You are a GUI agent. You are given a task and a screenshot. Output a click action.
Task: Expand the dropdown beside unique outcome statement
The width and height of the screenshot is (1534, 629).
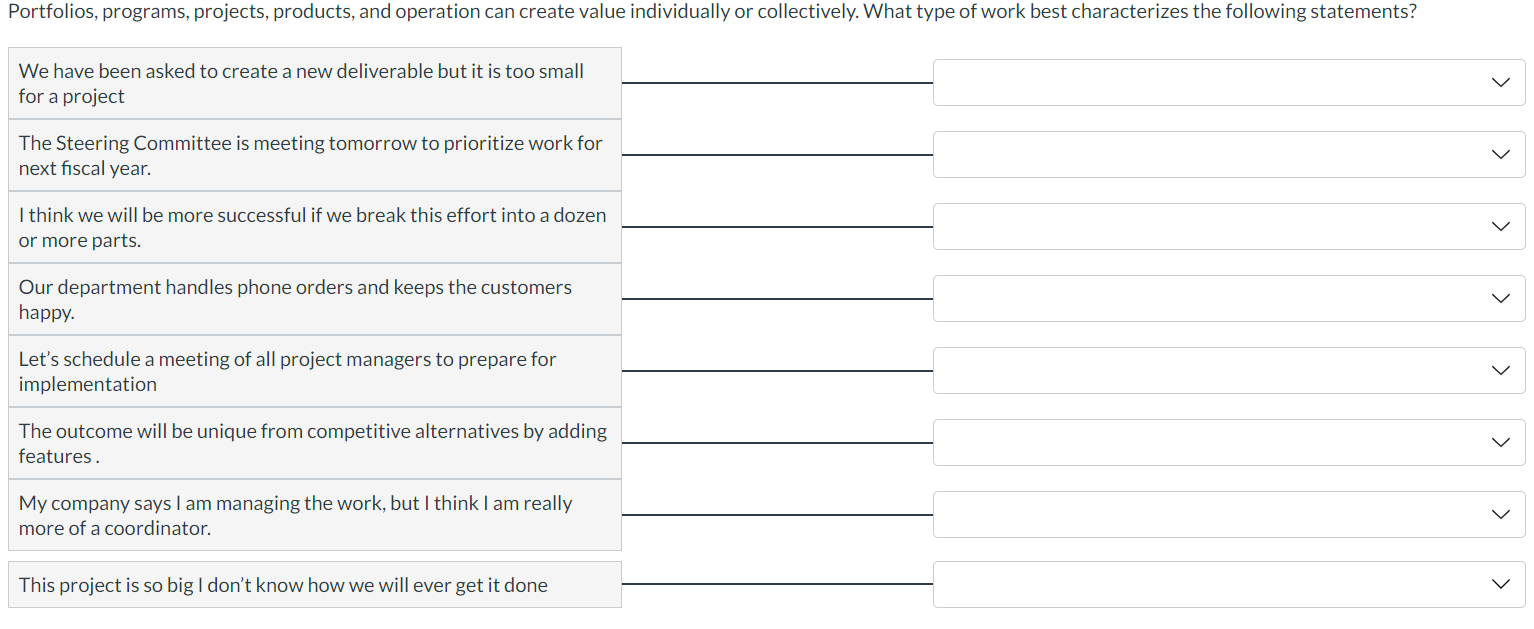[1229, 442]
